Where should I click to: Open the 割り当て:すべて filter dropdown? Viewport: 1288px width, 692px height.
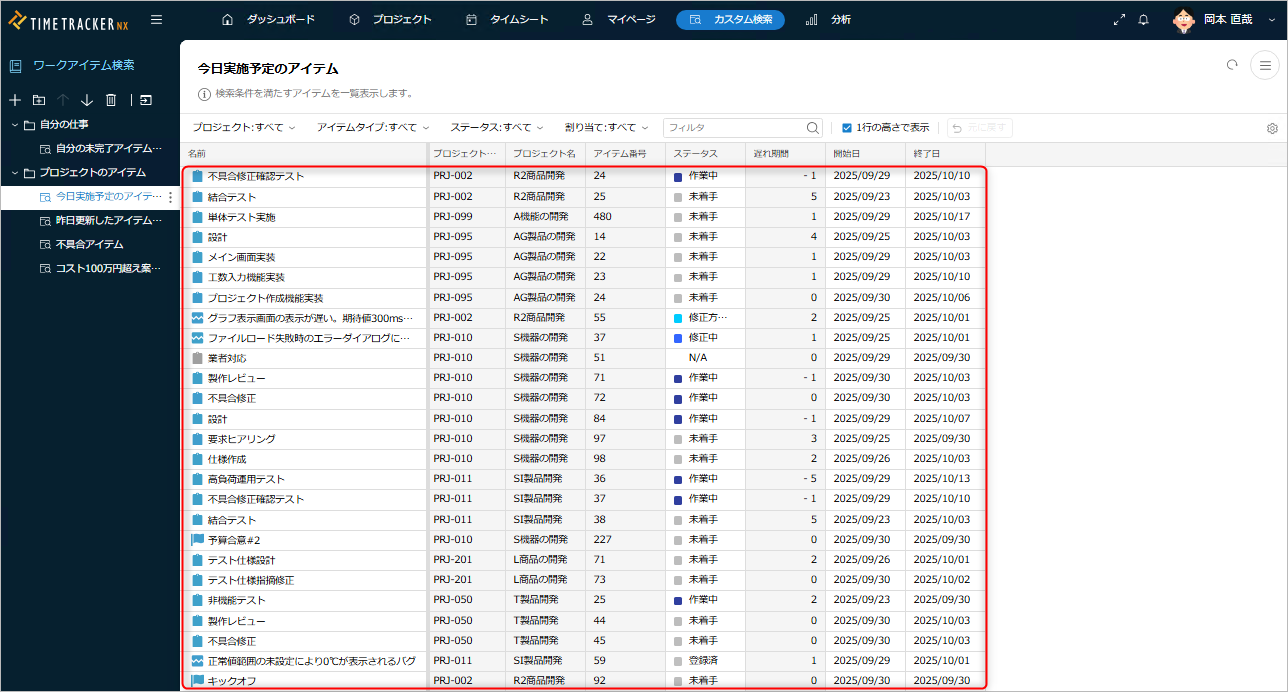(606, 128)
